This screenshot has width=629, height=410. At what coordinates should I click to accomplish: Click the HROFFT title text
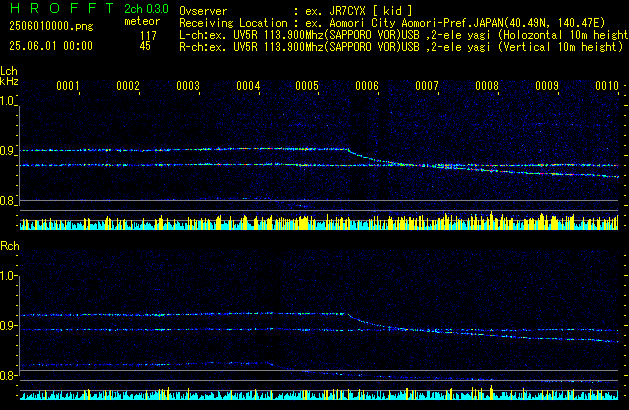[x=62, y=8]
